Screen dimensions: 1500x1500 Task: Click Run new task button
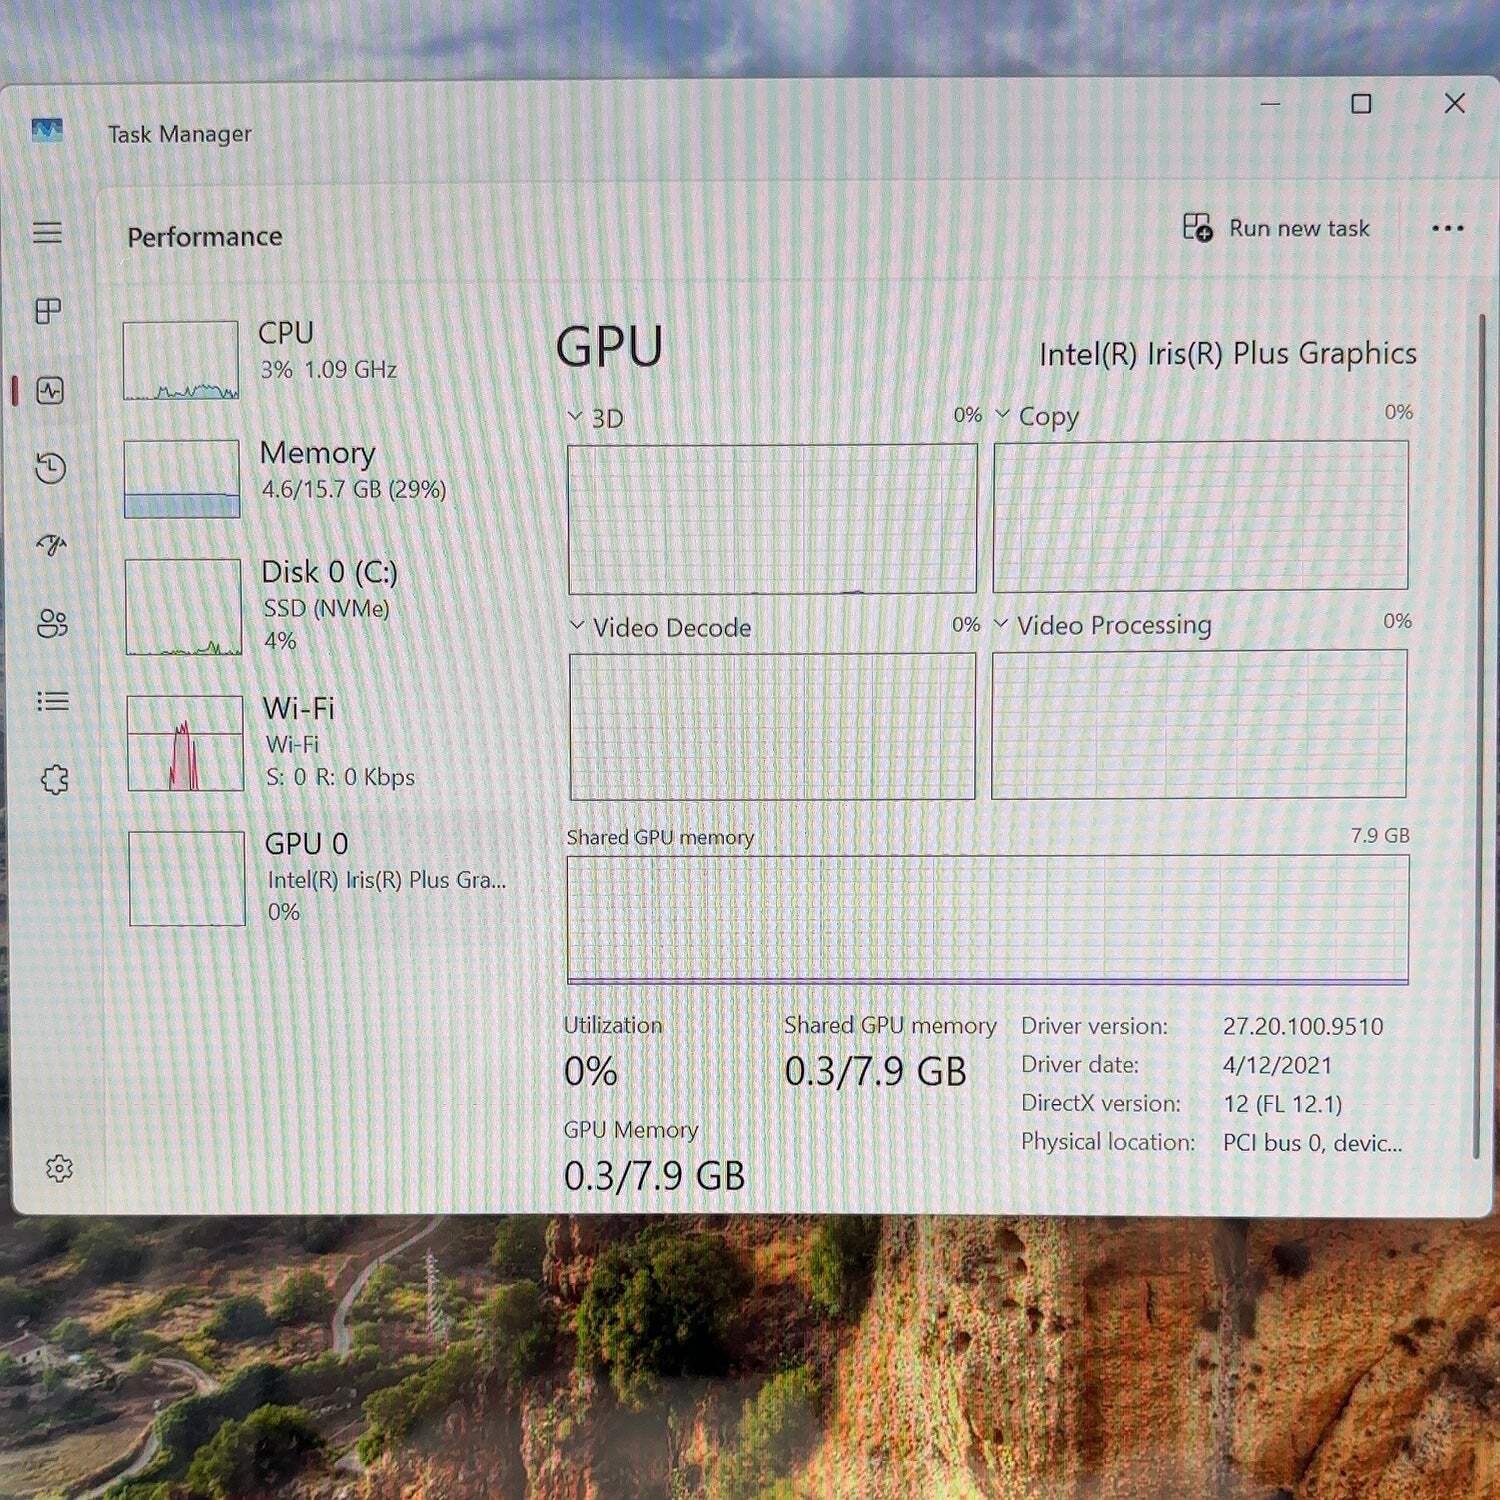tap(1276, 228)
